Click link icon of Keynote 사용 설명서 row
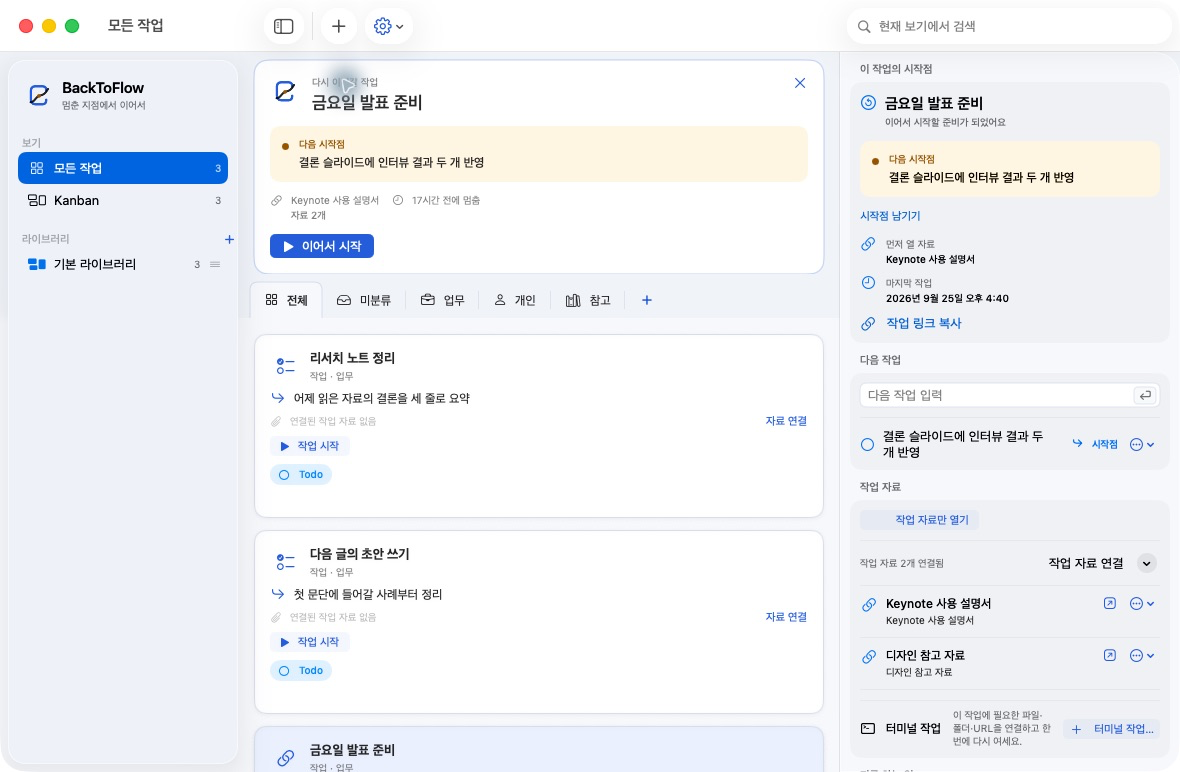The height and width of the screenshot is (772, 1180). tap(868, 604)
